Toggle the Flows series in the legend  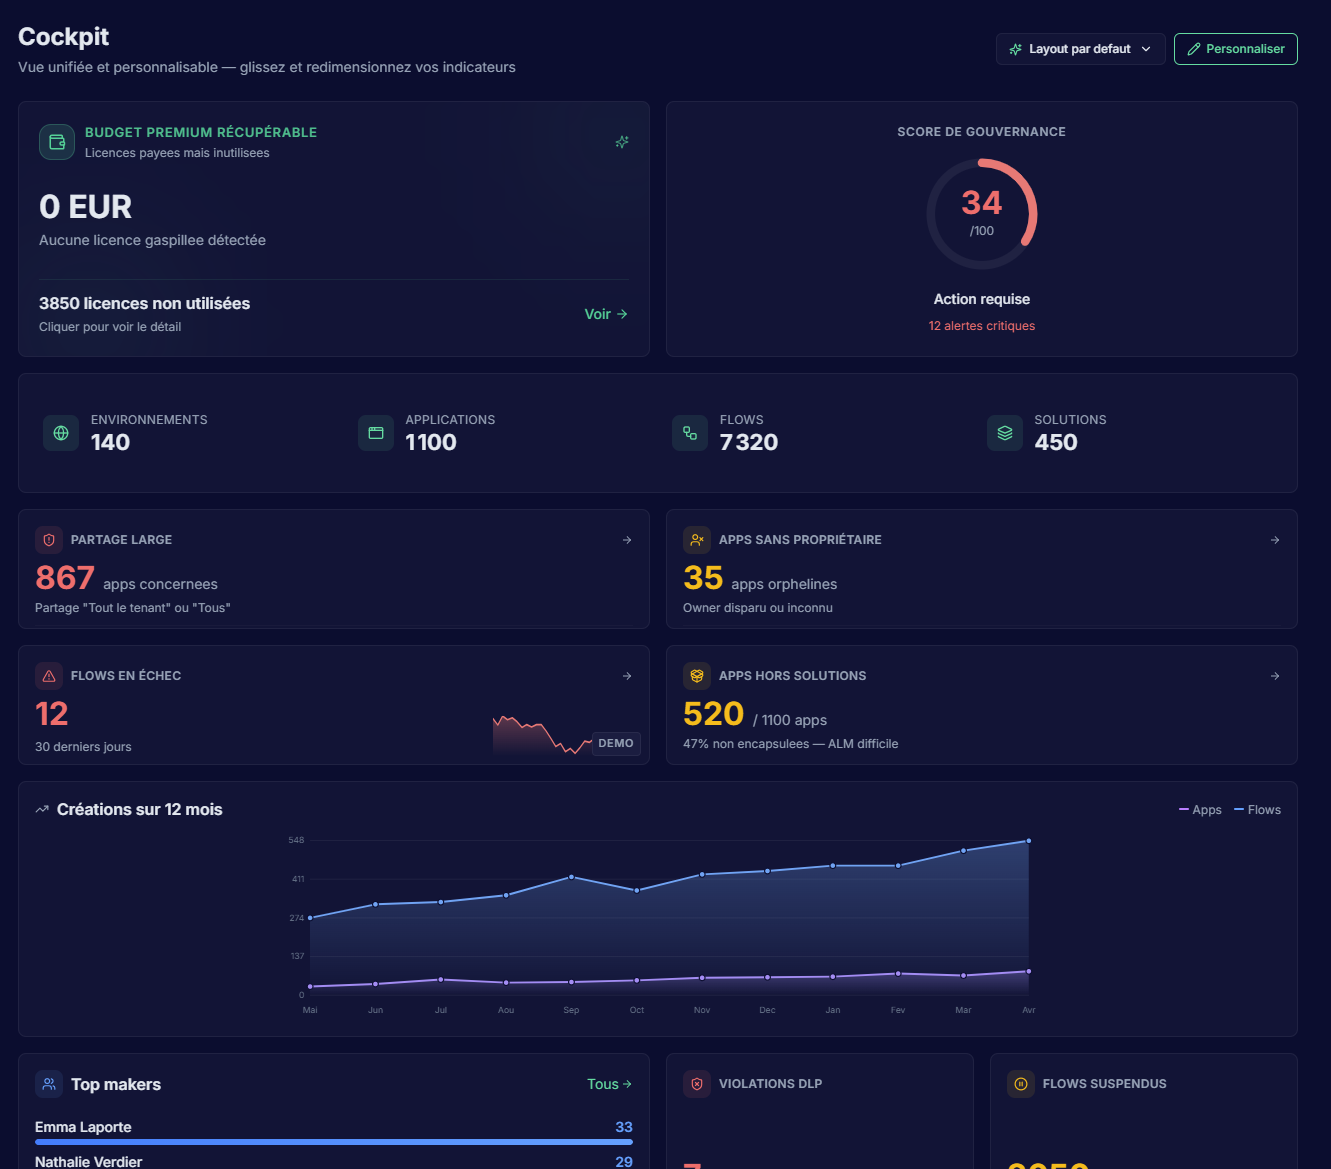(1257, 809)
